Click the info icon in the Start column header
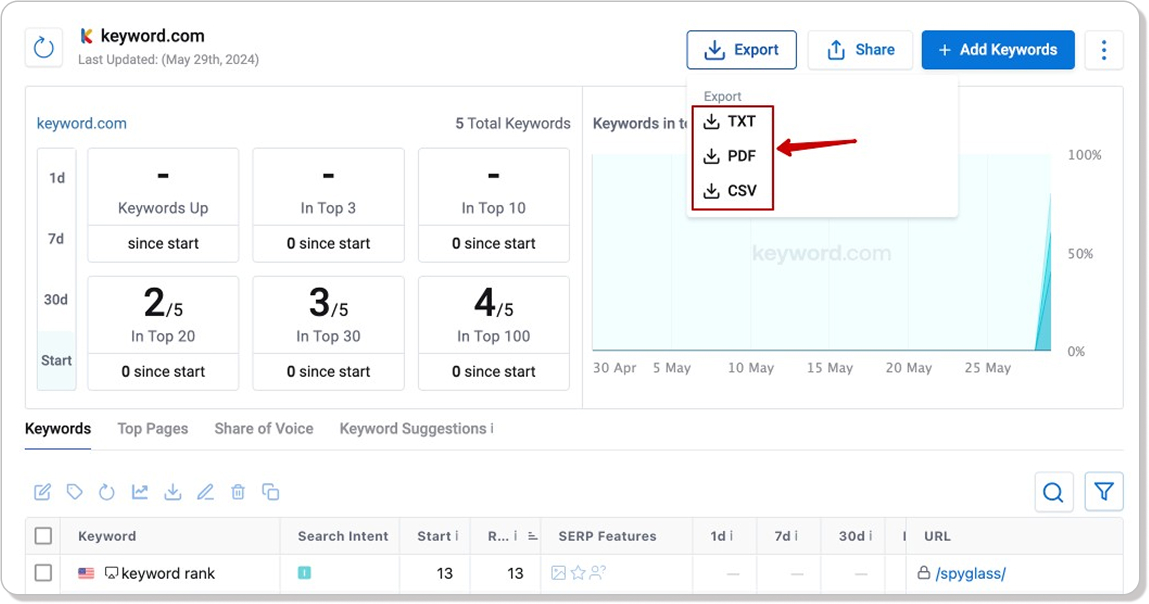The height and width of the screenshot is (604, 1149). click(457, 536)
